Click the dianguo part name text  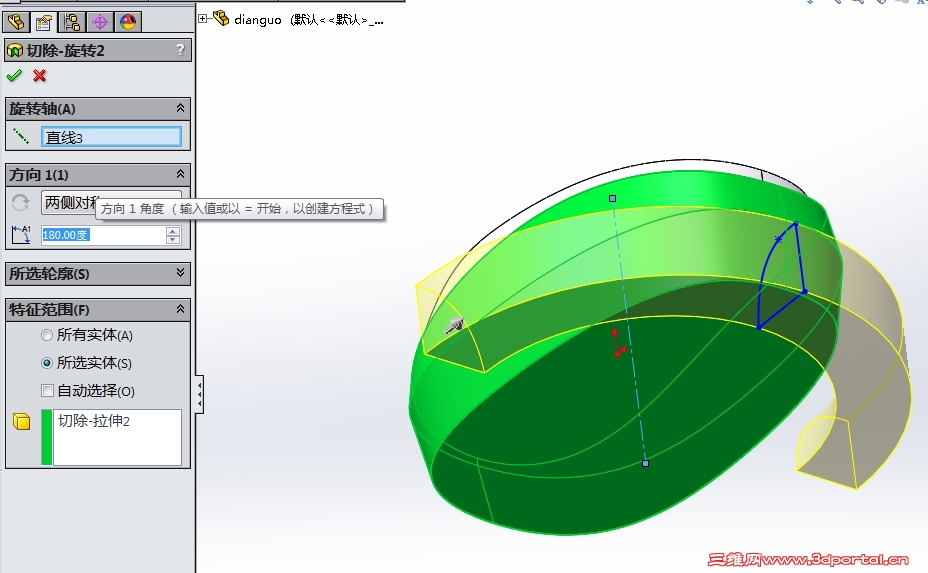(257, 20)
